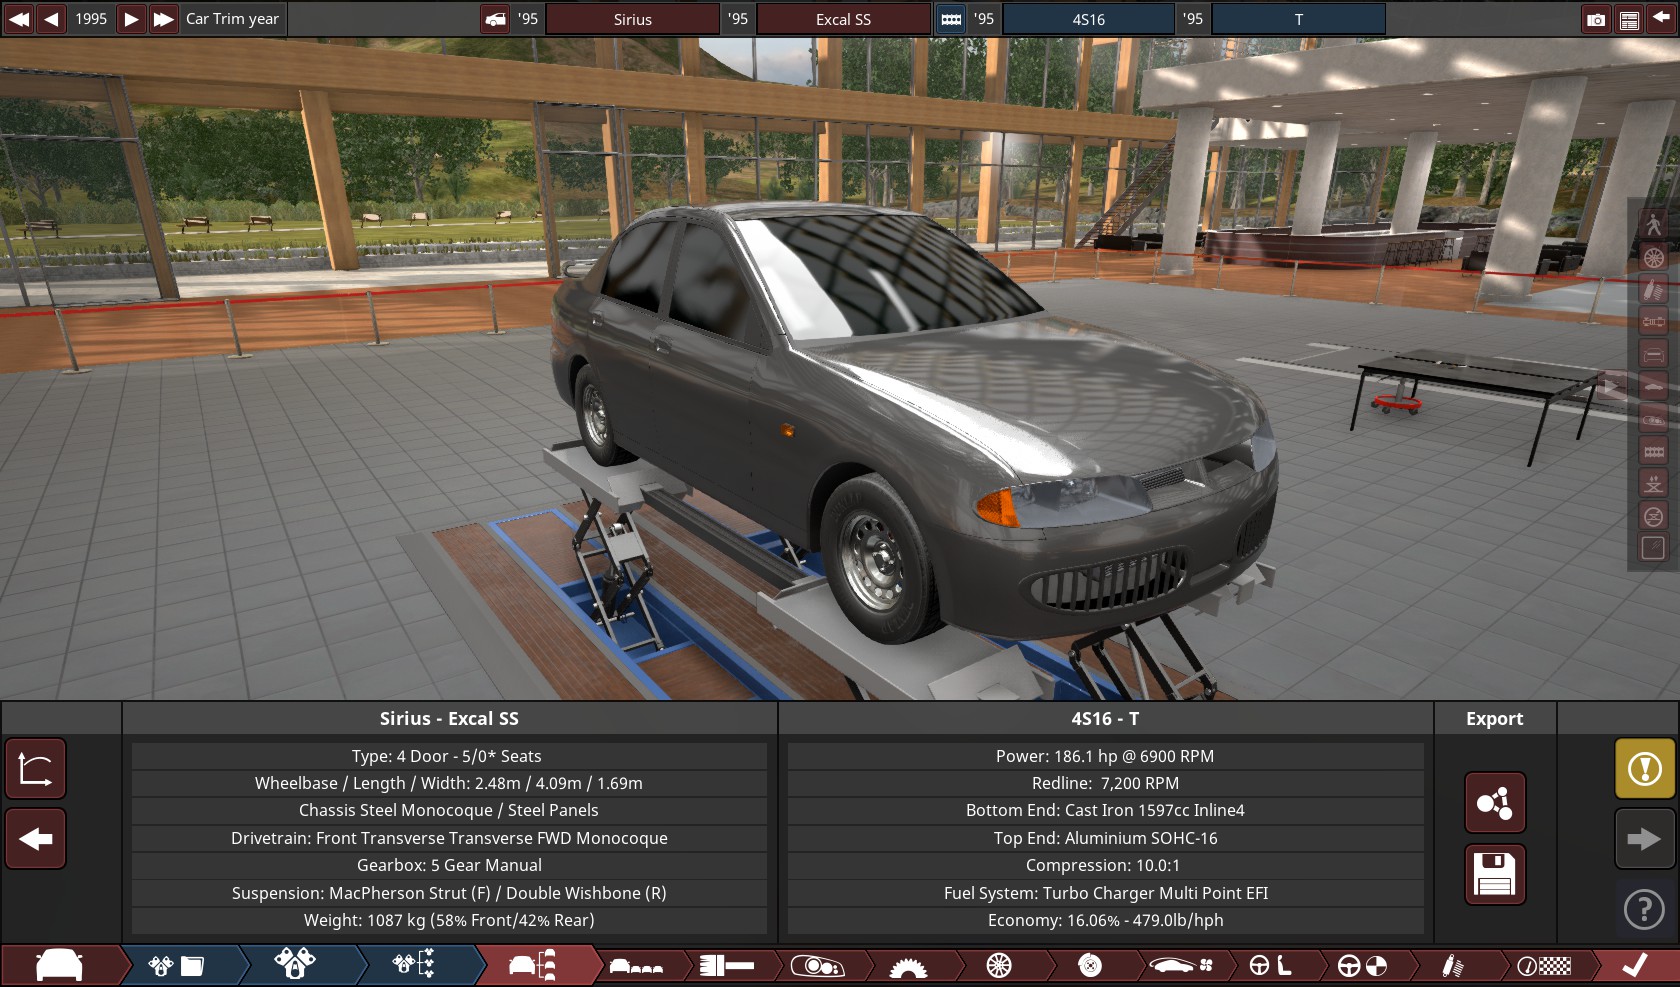
Task: Select the 'Weight: 1087 kg' row
Action: click(449, 920)
